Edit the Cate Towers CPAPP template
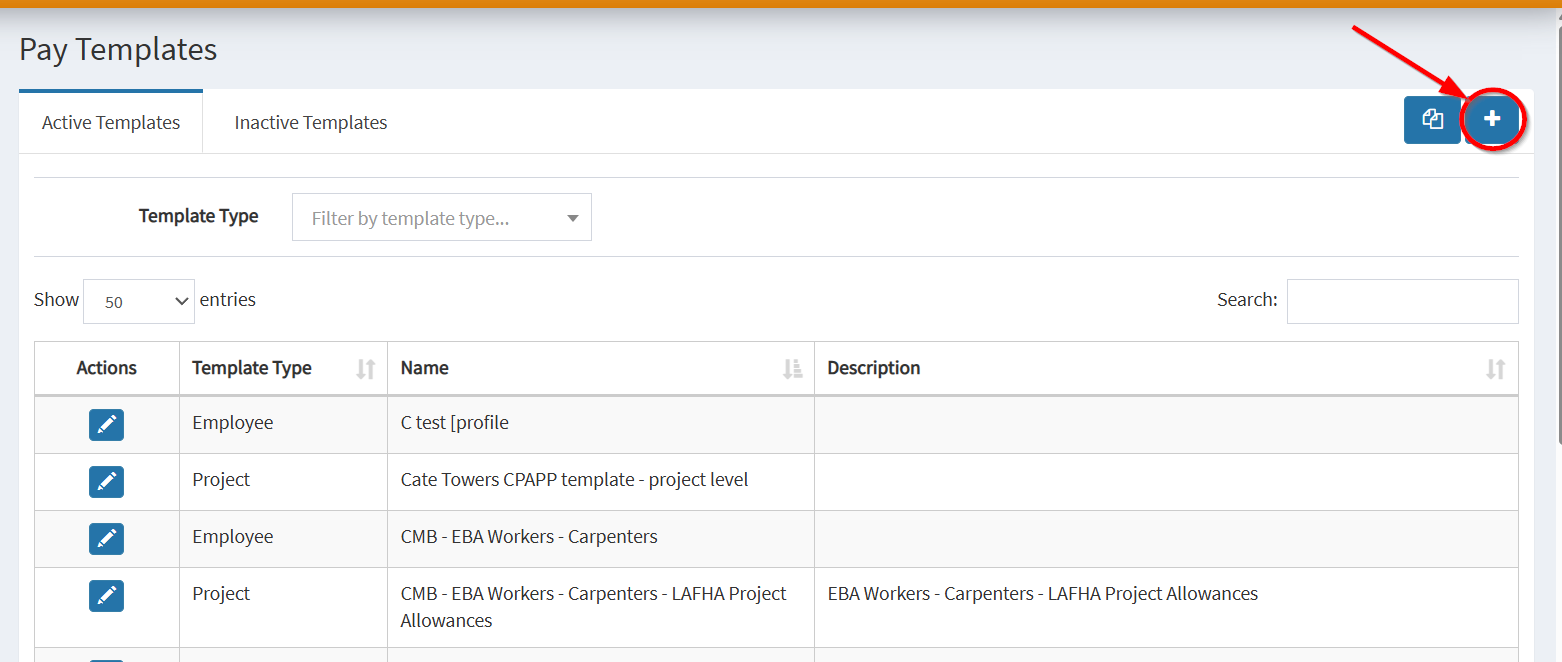This screenshot has width=1562, height=662. click(106, 482)
